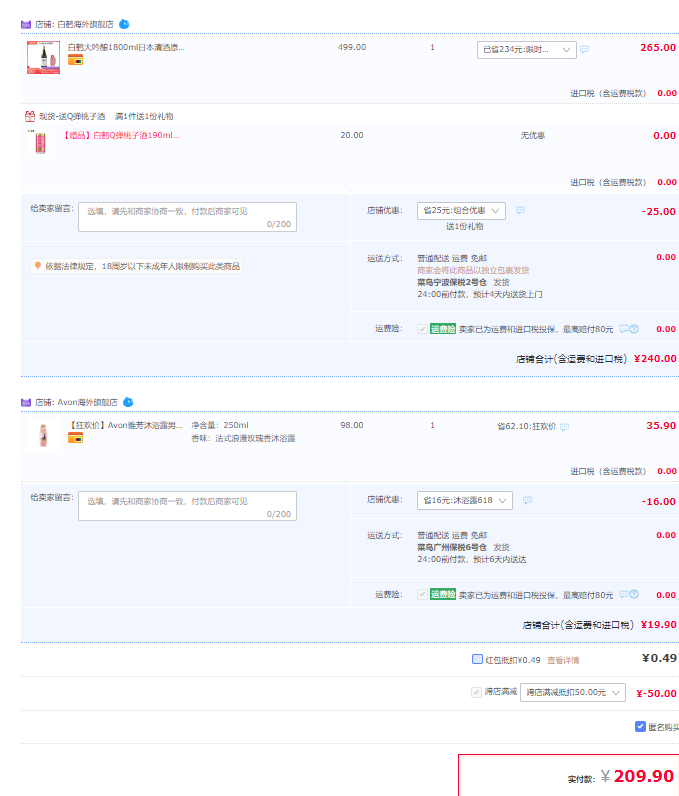Click 菜鸟广州保税6号仓 warehouse text
Screen dimensions: 679x796
point(452,547)
